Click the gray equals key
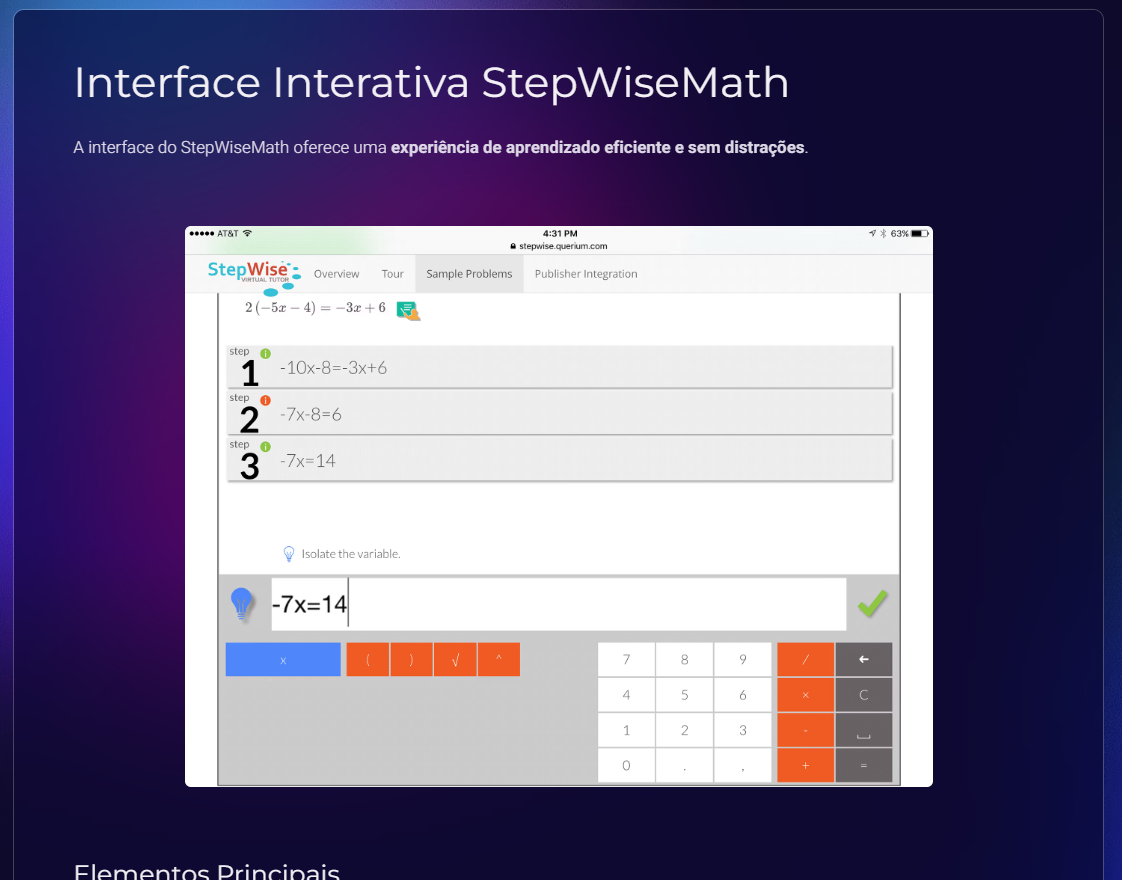The image size is (1122, 880). (x=864, y=766)
